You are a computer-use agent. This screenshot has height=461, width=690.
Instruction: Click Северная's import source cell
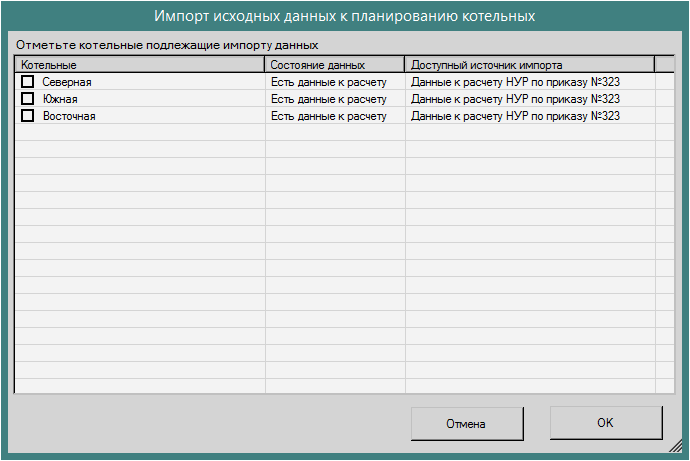tap(515, 82)
